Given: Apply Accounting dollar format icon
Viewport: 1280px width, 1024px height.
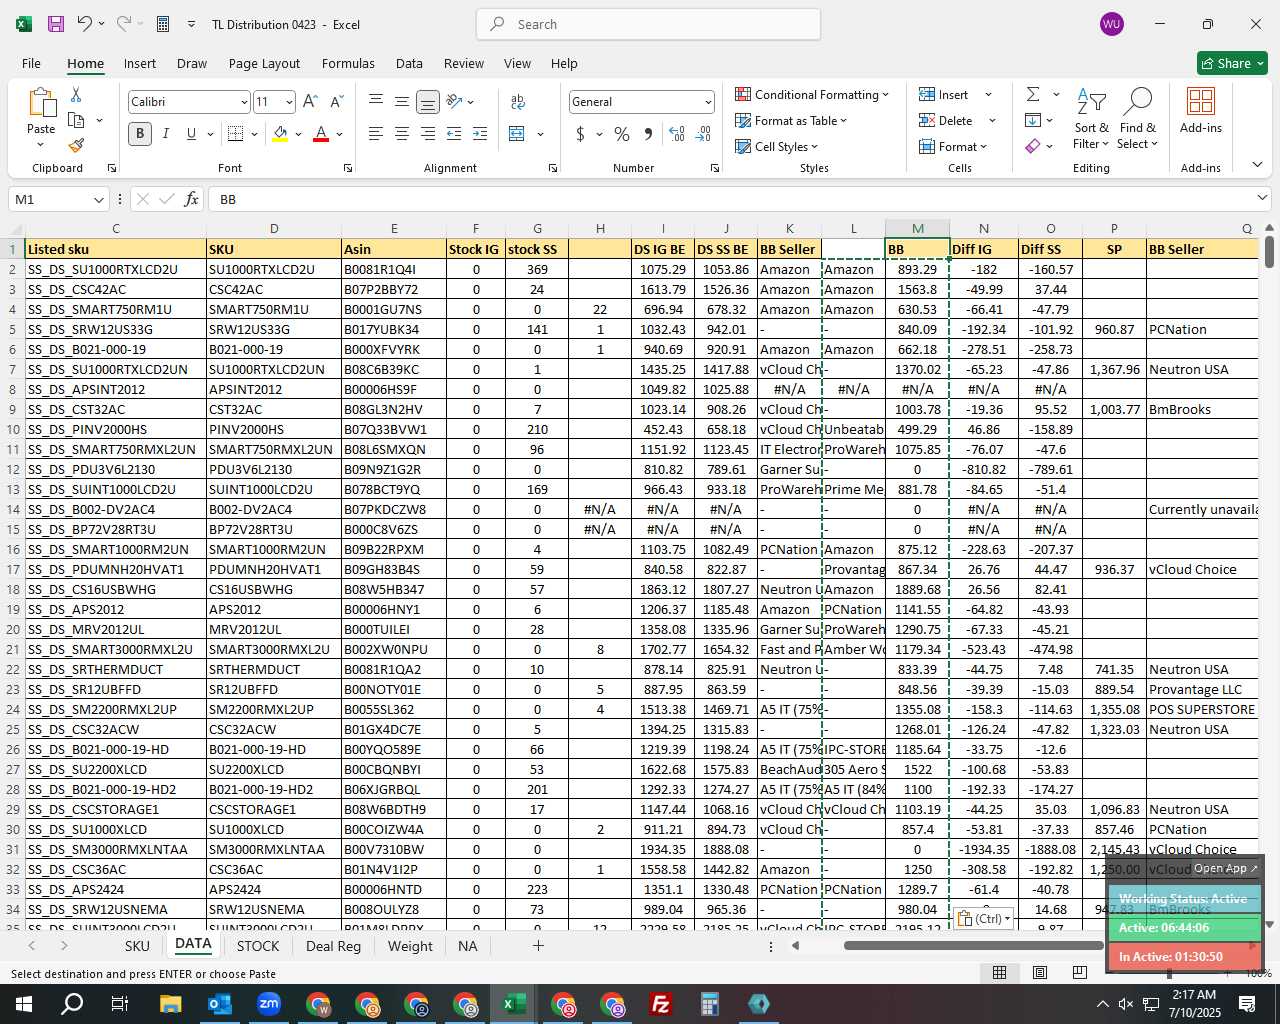Looking at the screenshot, I should click(580, 134).
